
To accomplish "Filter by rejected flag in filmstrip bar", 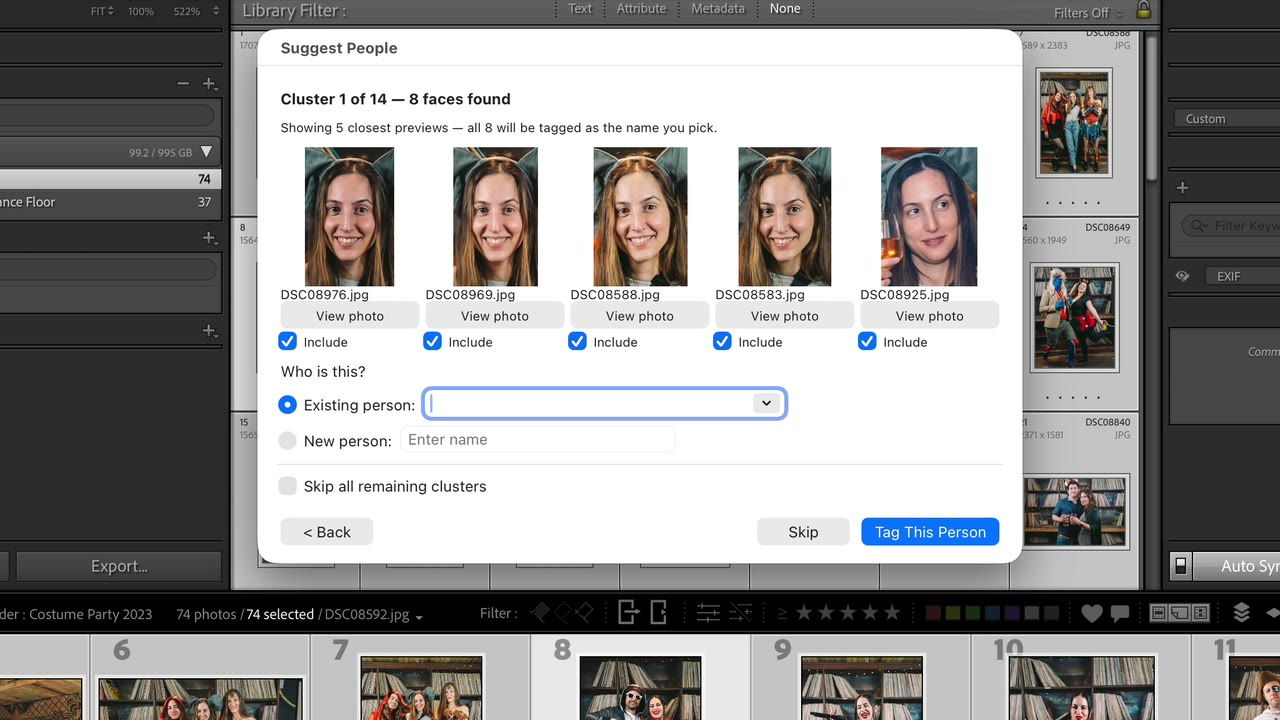I will pyautogui.click(x=582, y=613).
